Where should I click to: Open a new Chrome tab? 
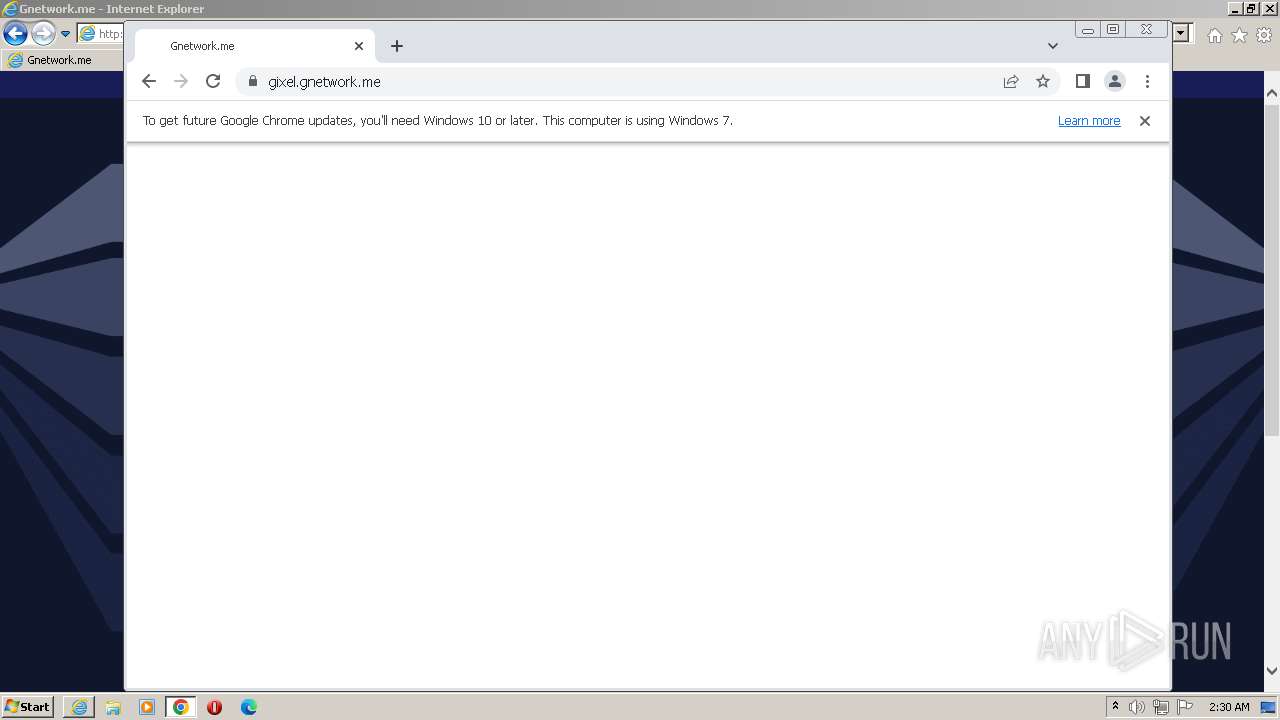click(x=397, y=46)
